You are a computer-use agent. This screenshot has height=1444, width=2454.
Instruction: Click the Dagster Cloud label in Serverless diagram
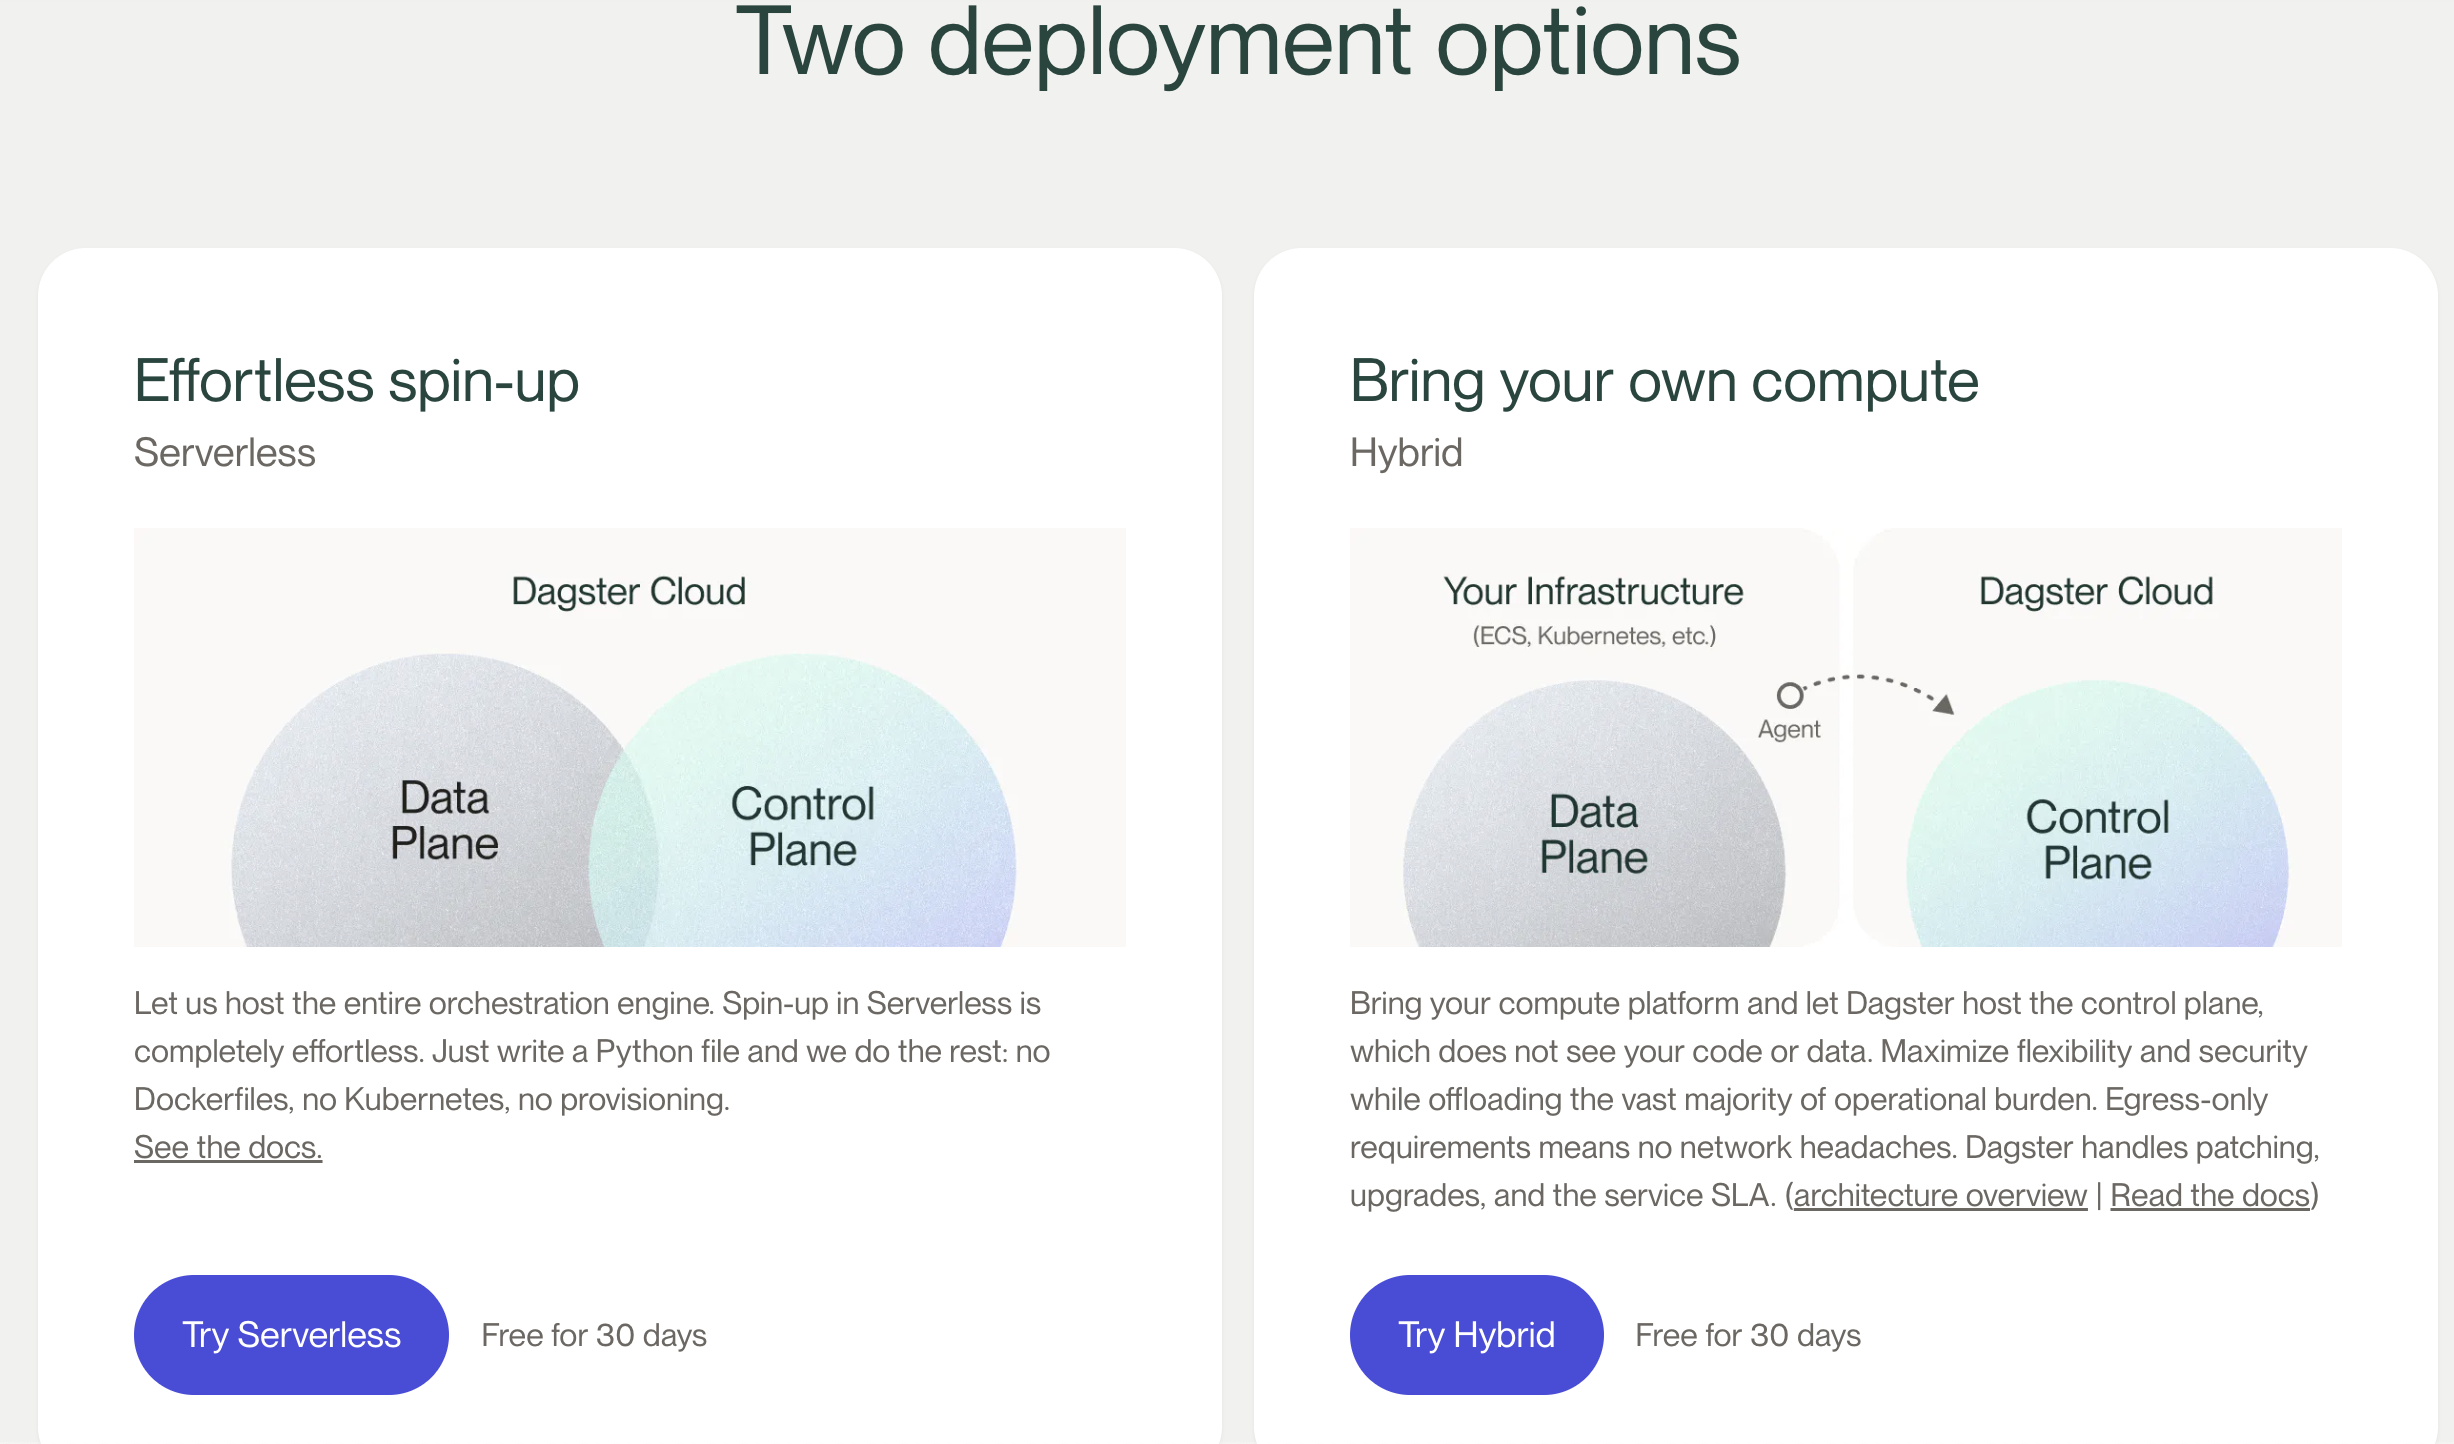coord(628,591)
